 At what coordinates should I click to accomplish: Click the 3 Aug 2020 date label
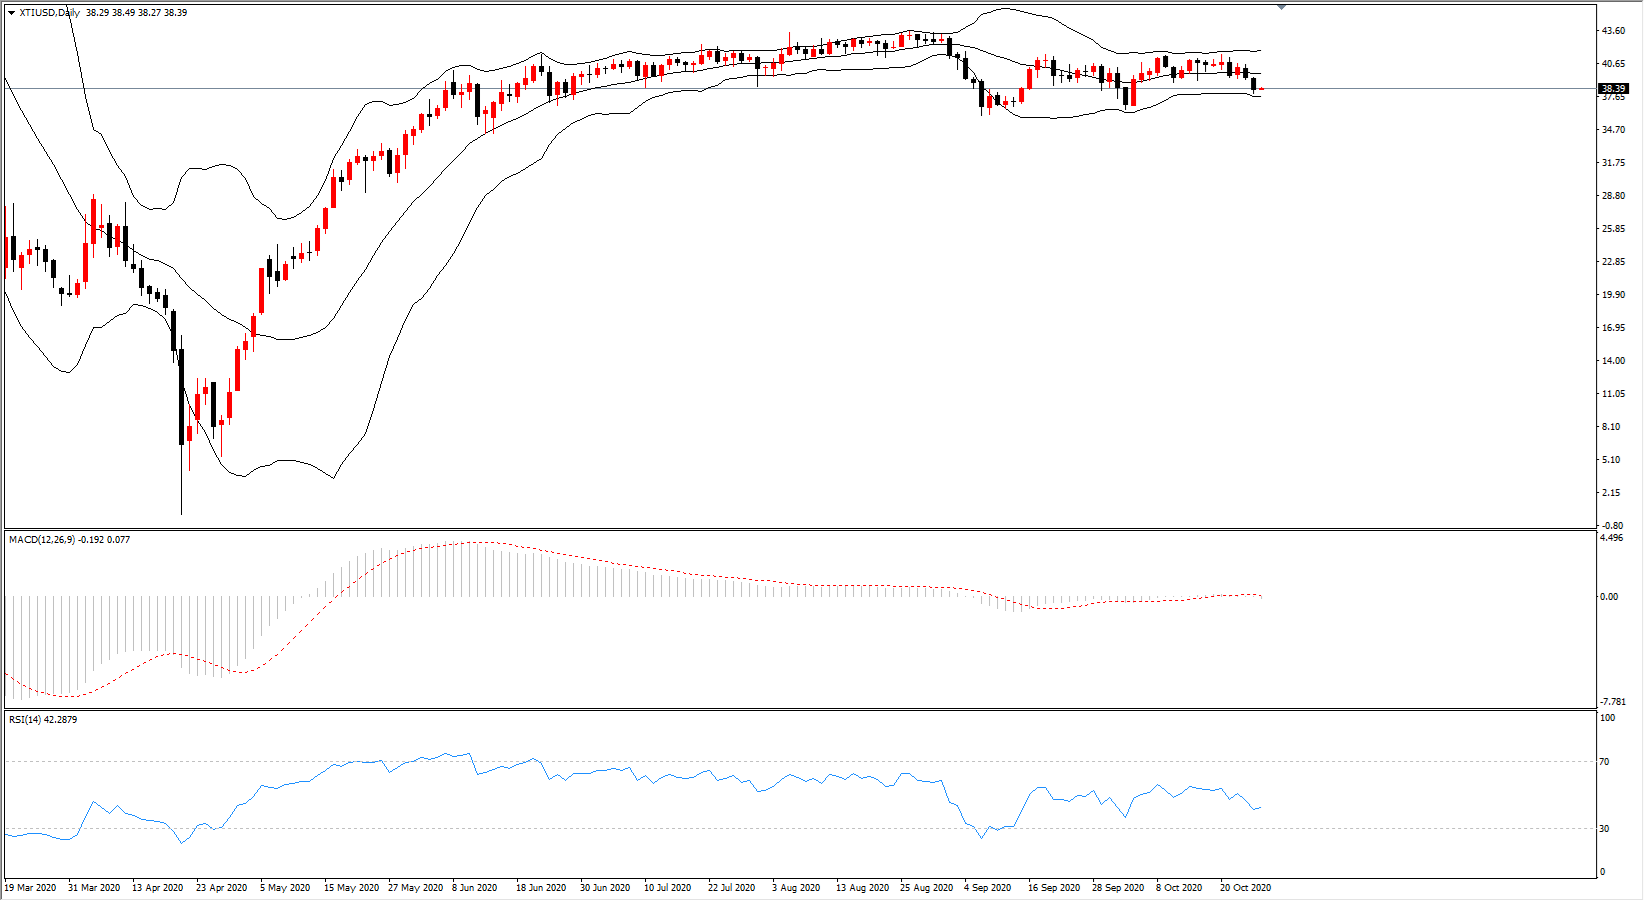tap(796, 888)
